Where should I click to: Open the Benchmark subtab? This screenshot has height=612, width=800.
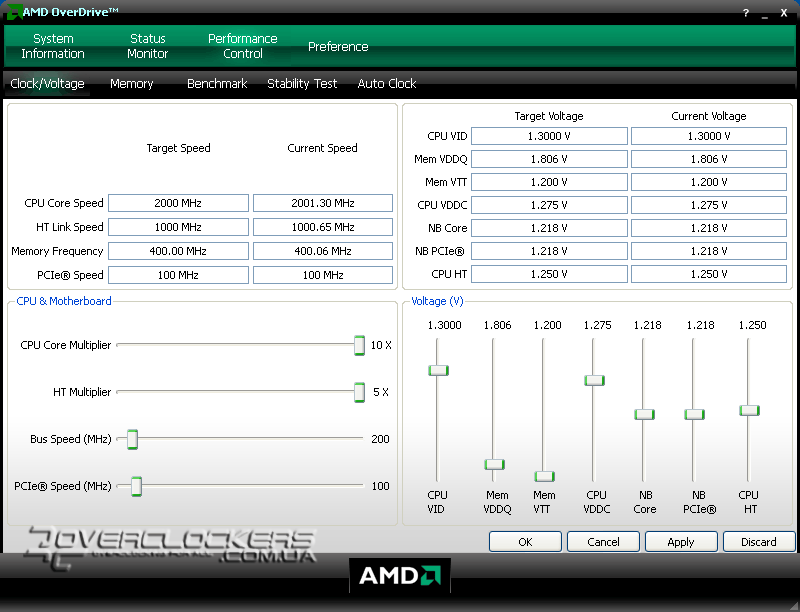217,84
